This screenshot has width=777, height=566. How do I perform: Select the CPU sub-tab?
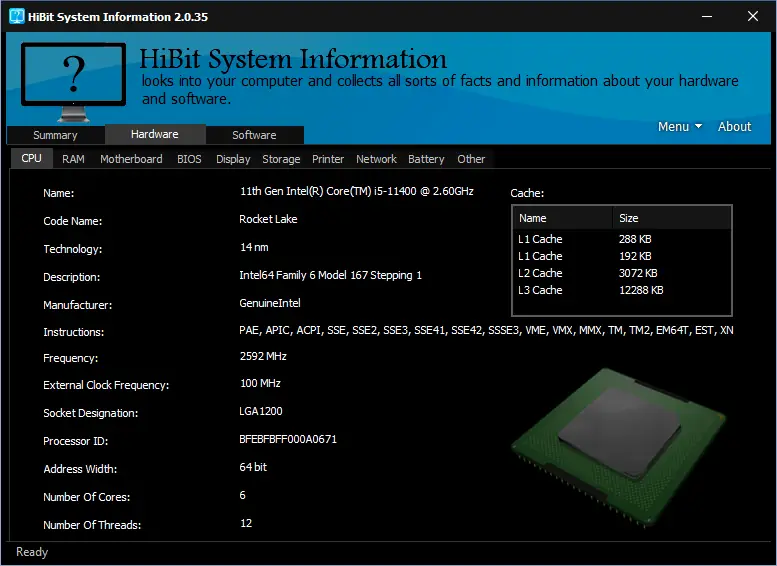pos(31,158)
